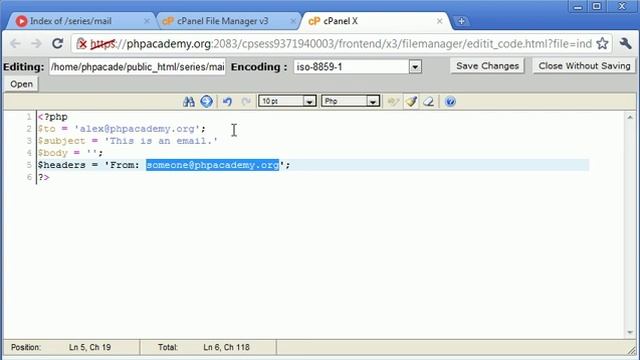Open the font size 10 pt dropdown
The height and width of the screenshot is (360, 640).
[287, 101]
